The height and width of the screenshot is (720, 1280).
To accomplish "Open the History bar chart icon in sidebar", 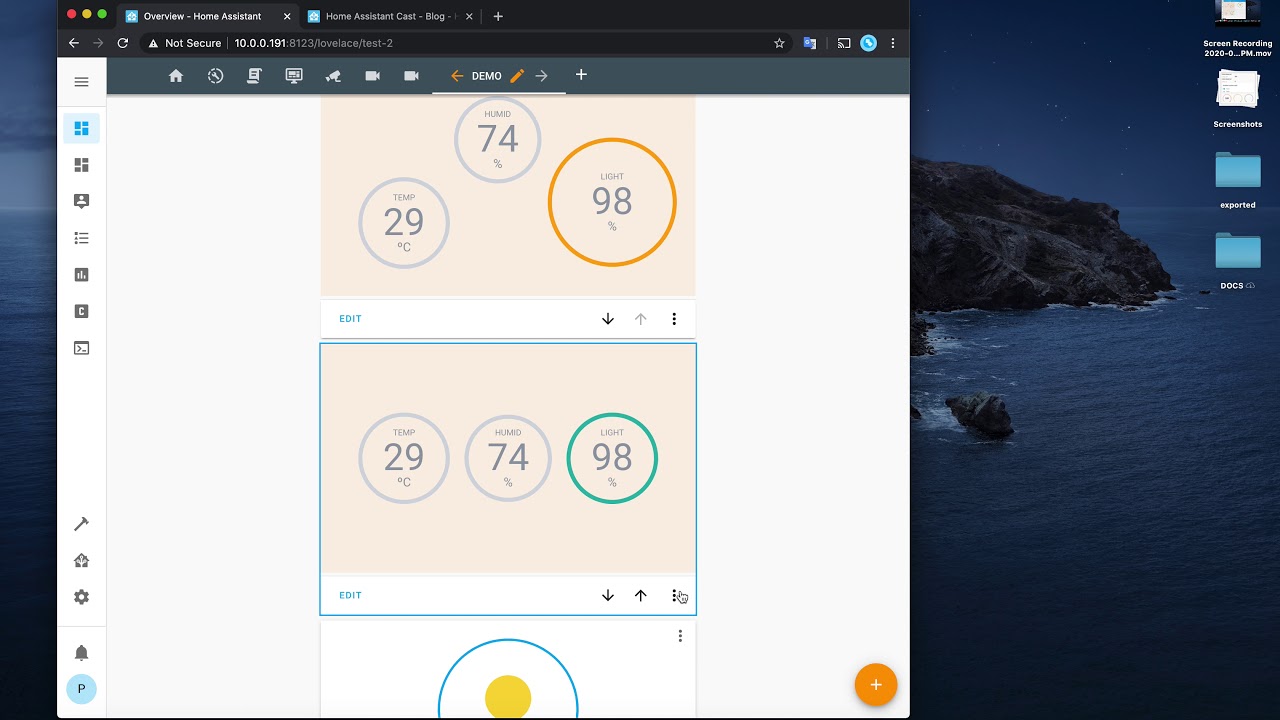I will 82,275.
